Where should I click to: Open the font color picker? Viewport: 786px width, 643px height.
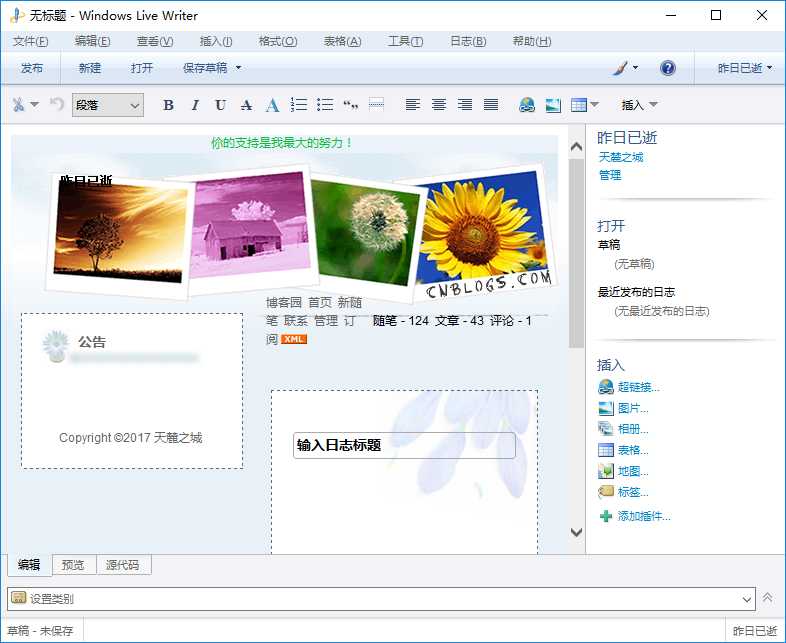pyautogui.click(x=272, y=105)
